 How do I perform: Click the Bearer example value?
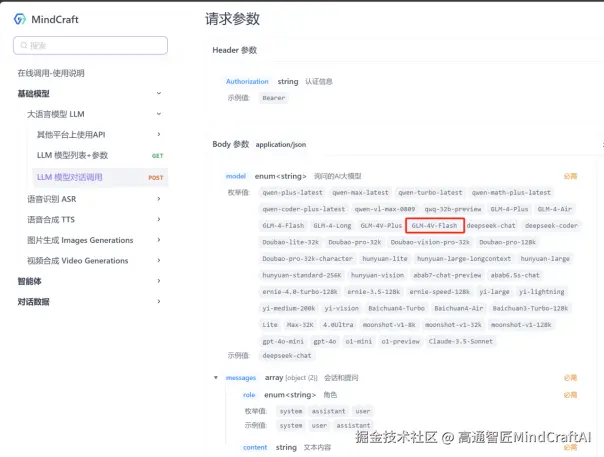[274, 98]
